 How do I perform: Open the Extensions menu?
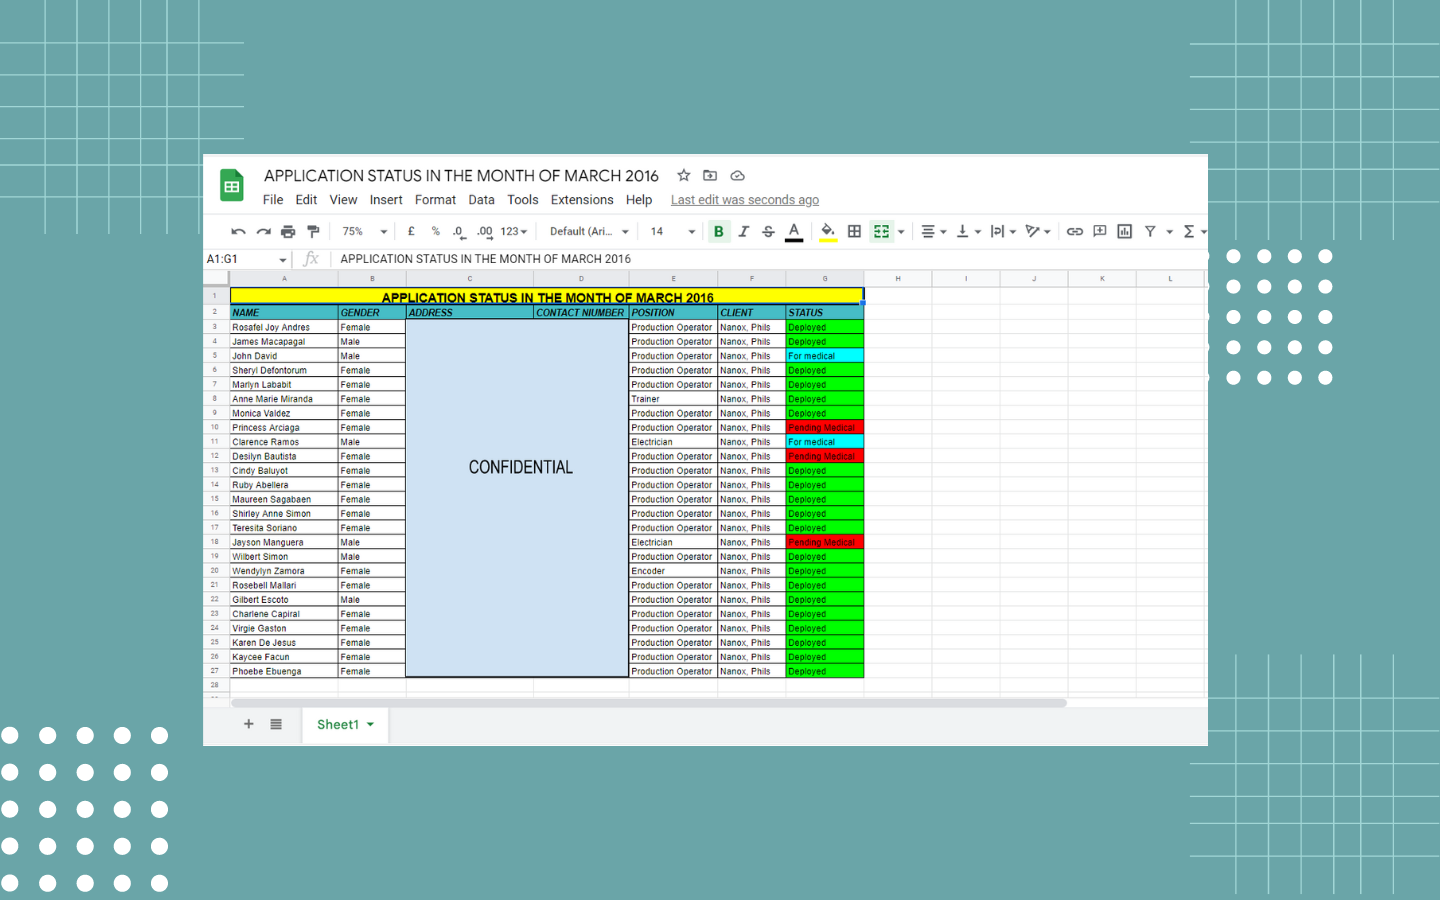pyautogui.click(x=582, y=200)
